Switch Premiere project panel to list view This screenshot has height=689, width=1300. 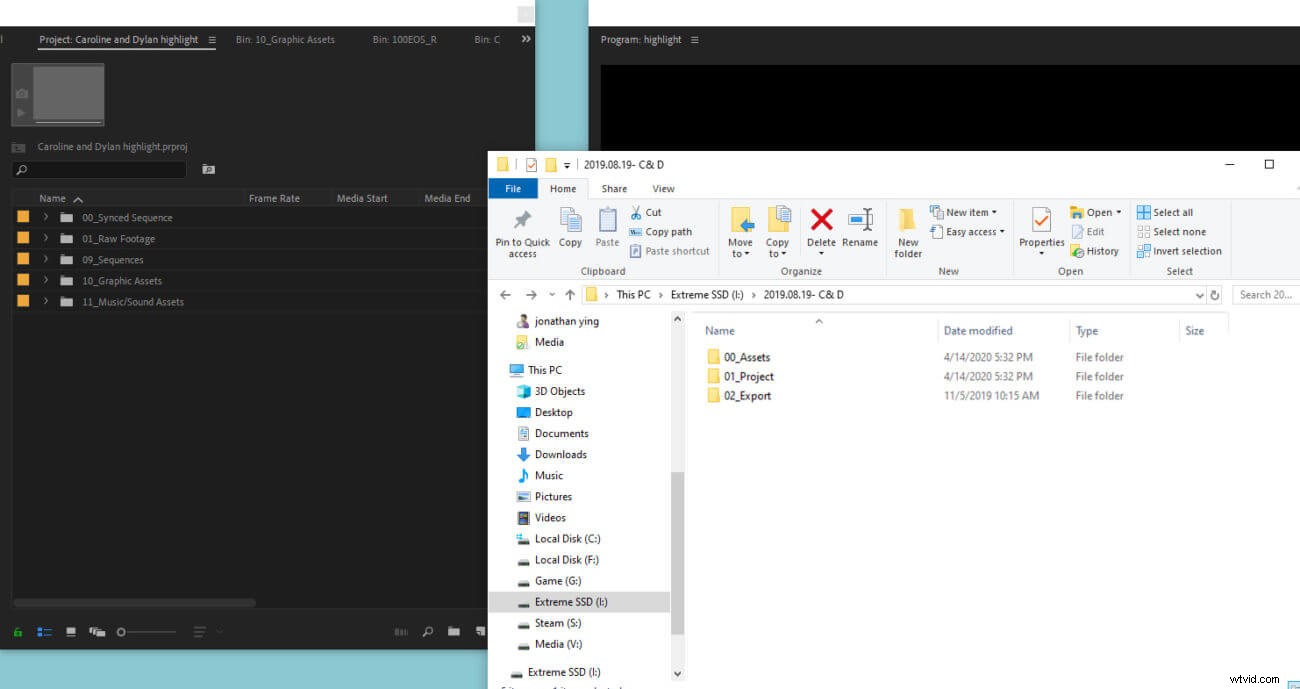point(44,632)
